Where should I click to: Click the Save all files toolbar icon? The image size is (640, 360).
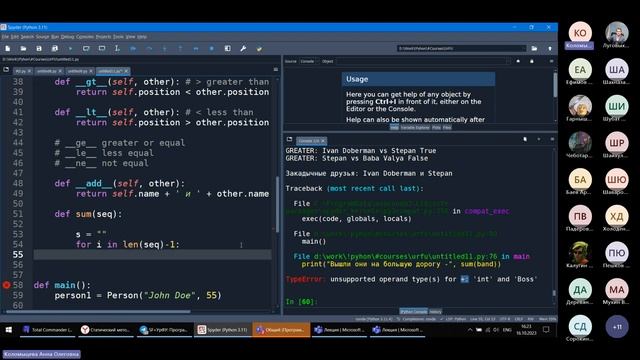55,49
